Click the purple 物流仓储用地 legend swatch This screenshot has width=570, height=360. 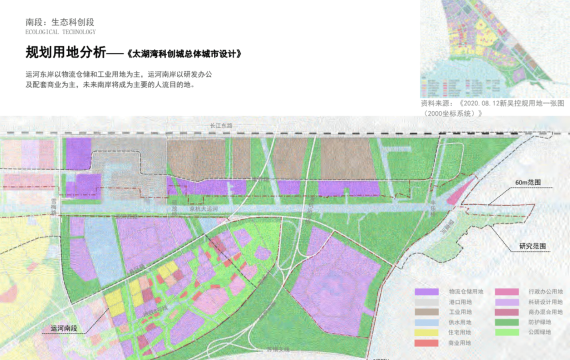point(427,292)
